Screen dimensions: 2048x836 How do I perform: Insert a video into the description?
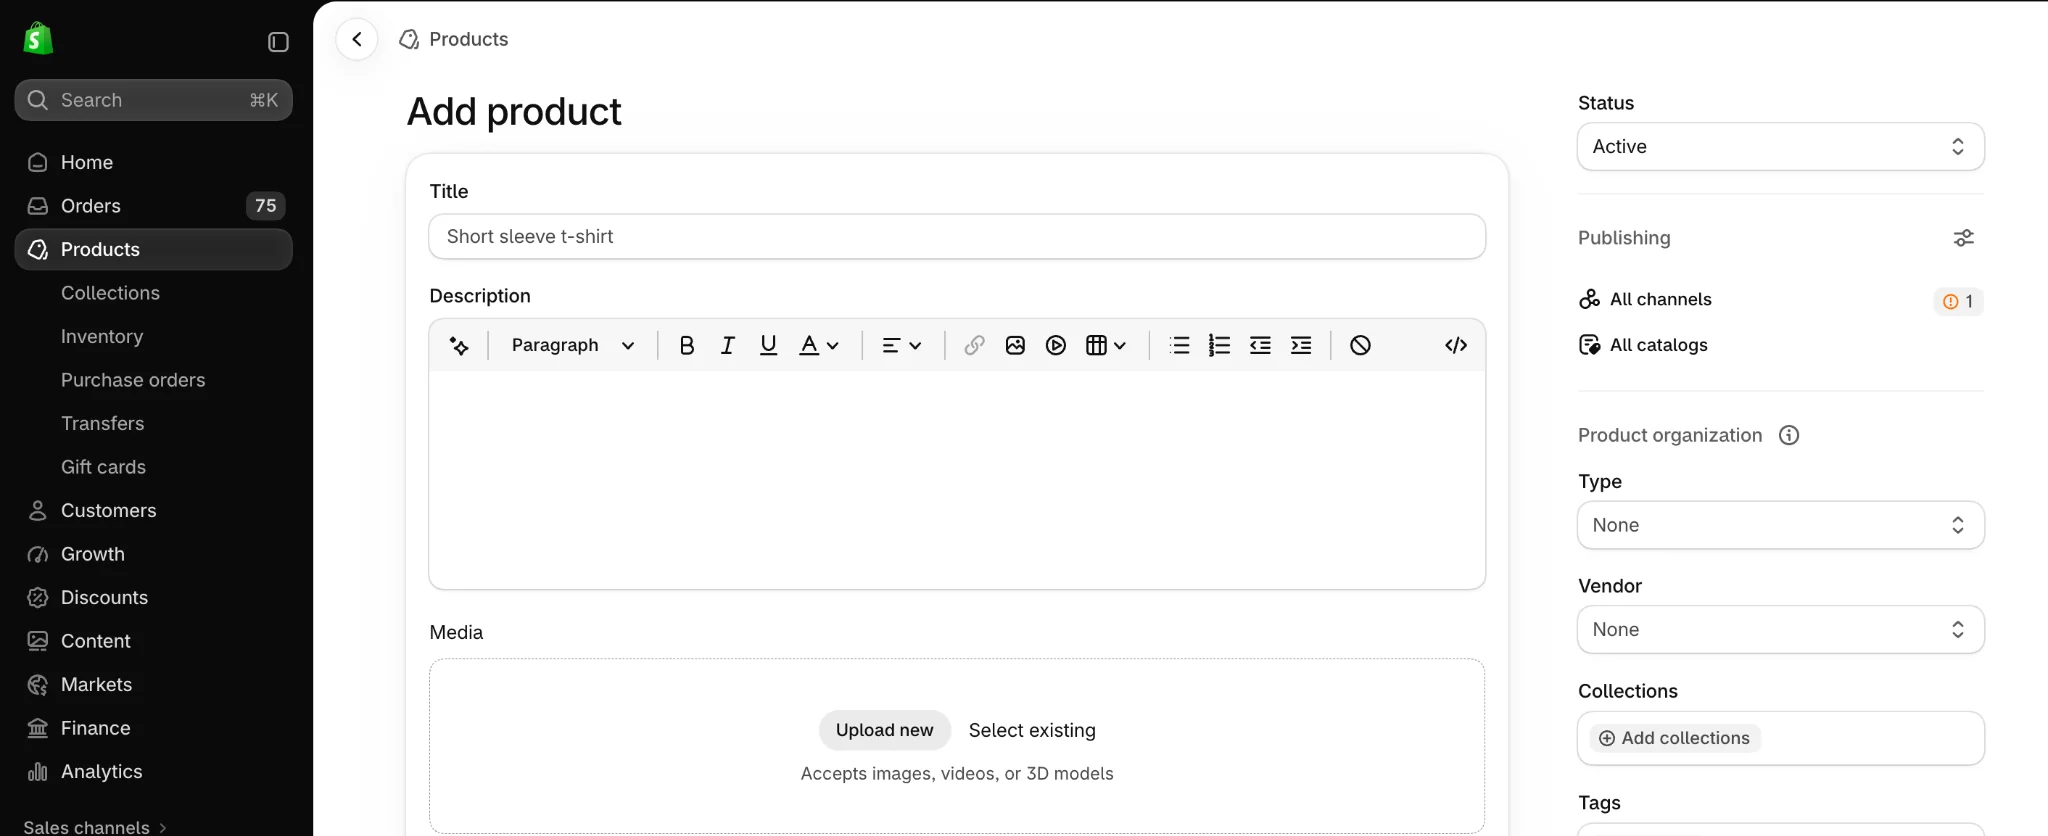(x=1056, y=345)
